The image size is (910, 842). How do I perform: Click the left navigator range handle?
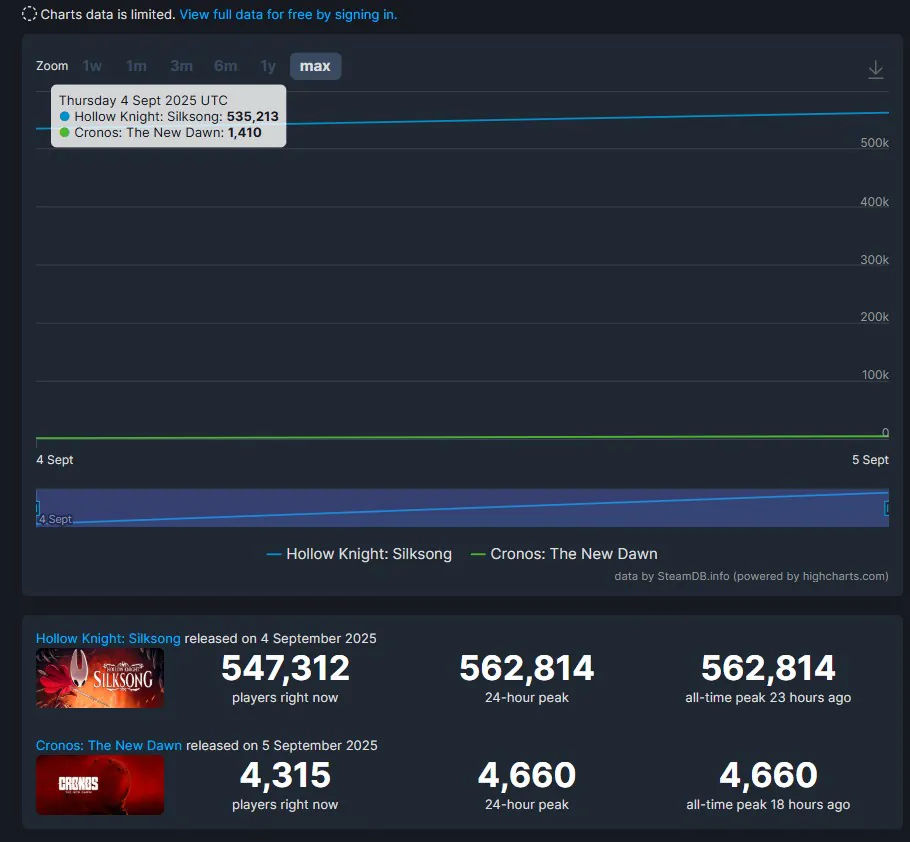pos(37,508)
